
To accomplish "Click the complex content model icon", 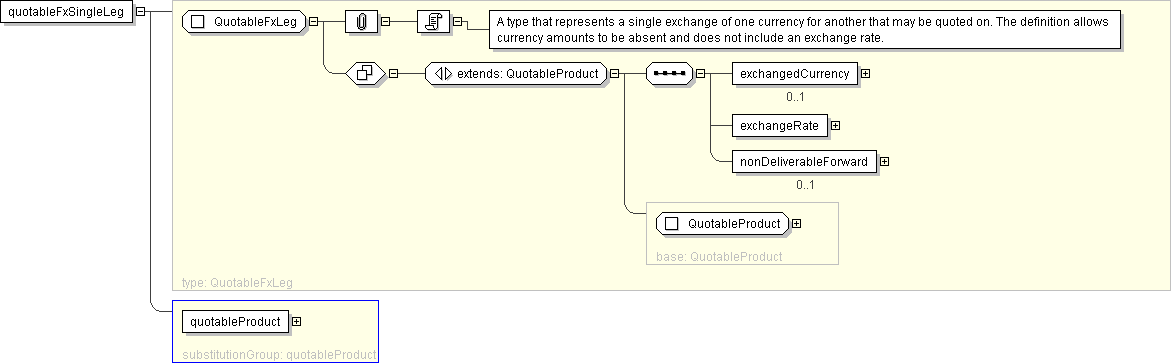I will point(366,73).
